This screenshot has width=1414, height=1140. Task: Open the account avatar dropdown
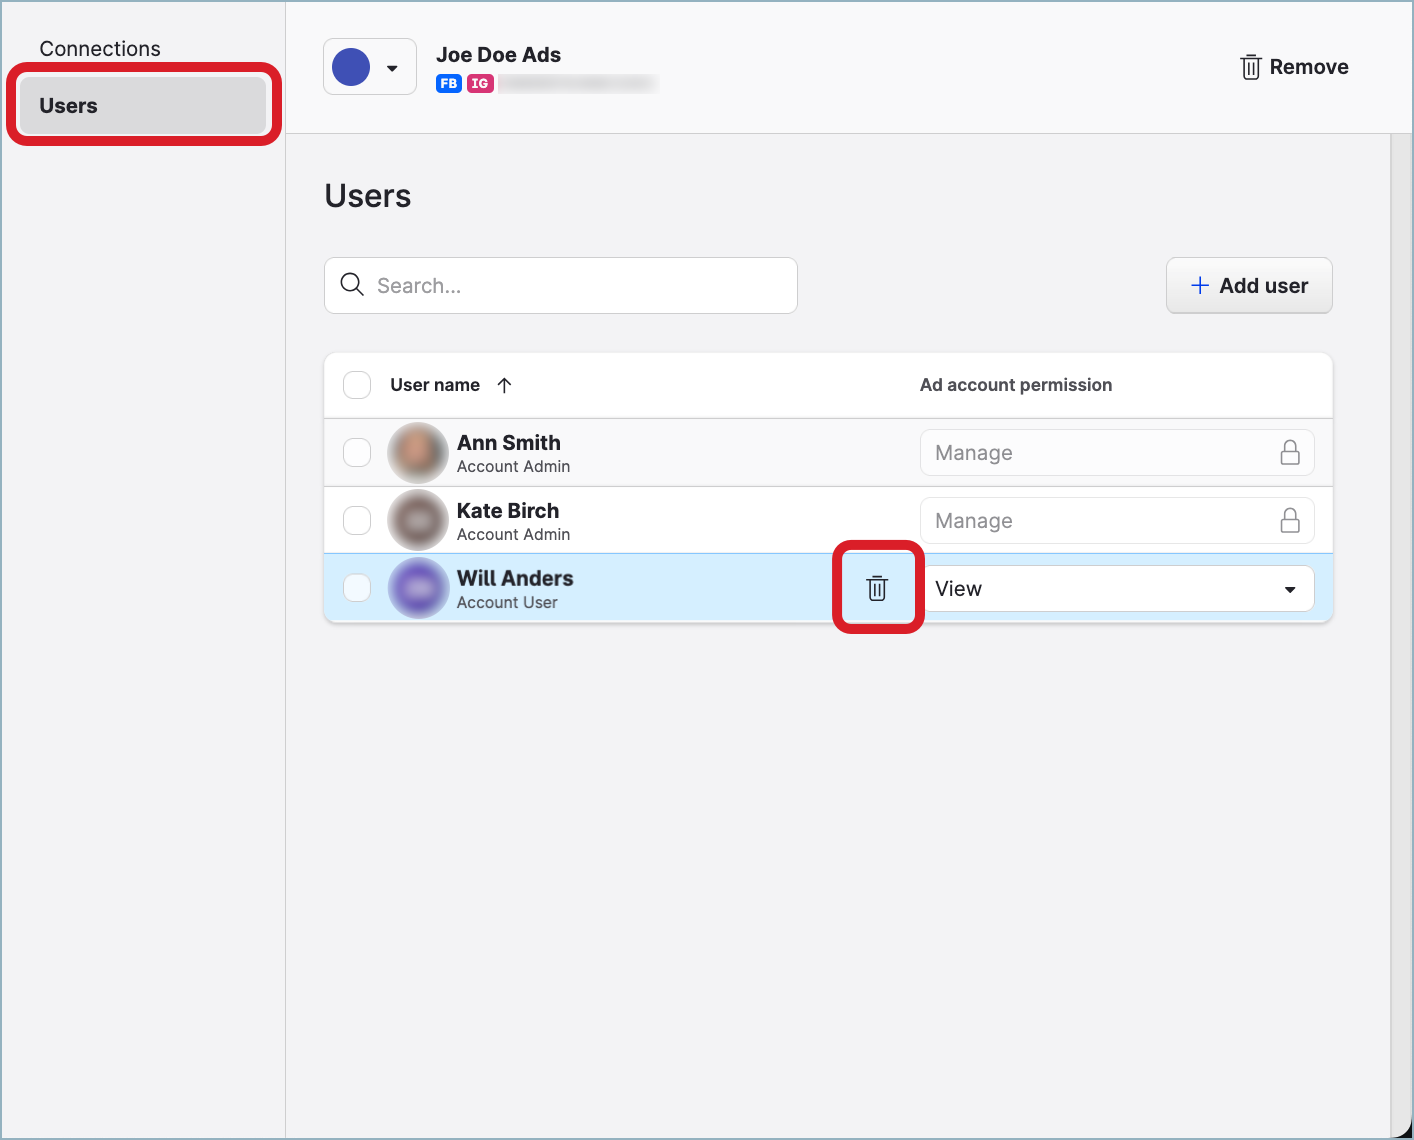tap(391, 66)
